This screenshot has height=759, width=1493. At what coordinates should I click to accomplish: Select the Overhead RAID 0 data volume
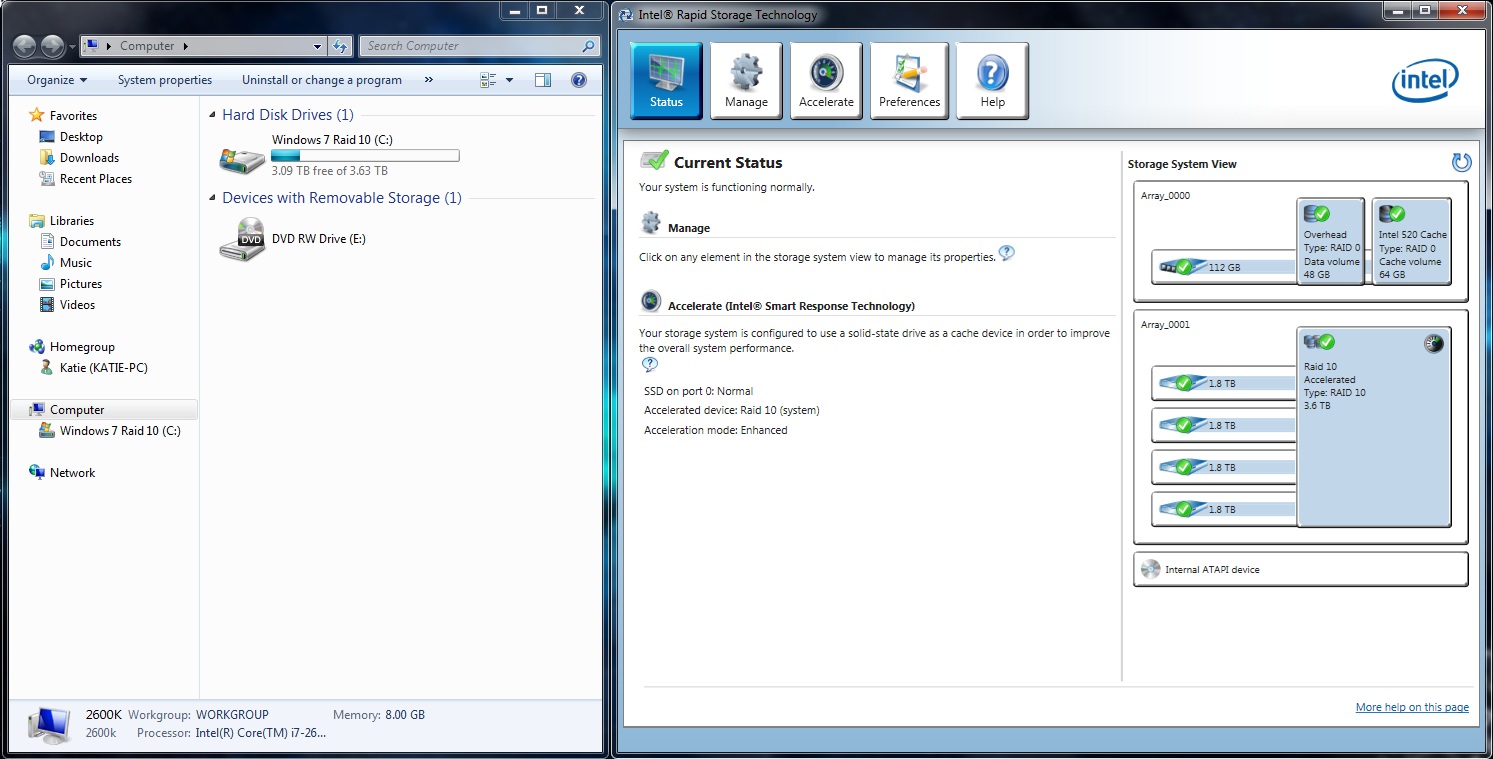(1331, 241)
